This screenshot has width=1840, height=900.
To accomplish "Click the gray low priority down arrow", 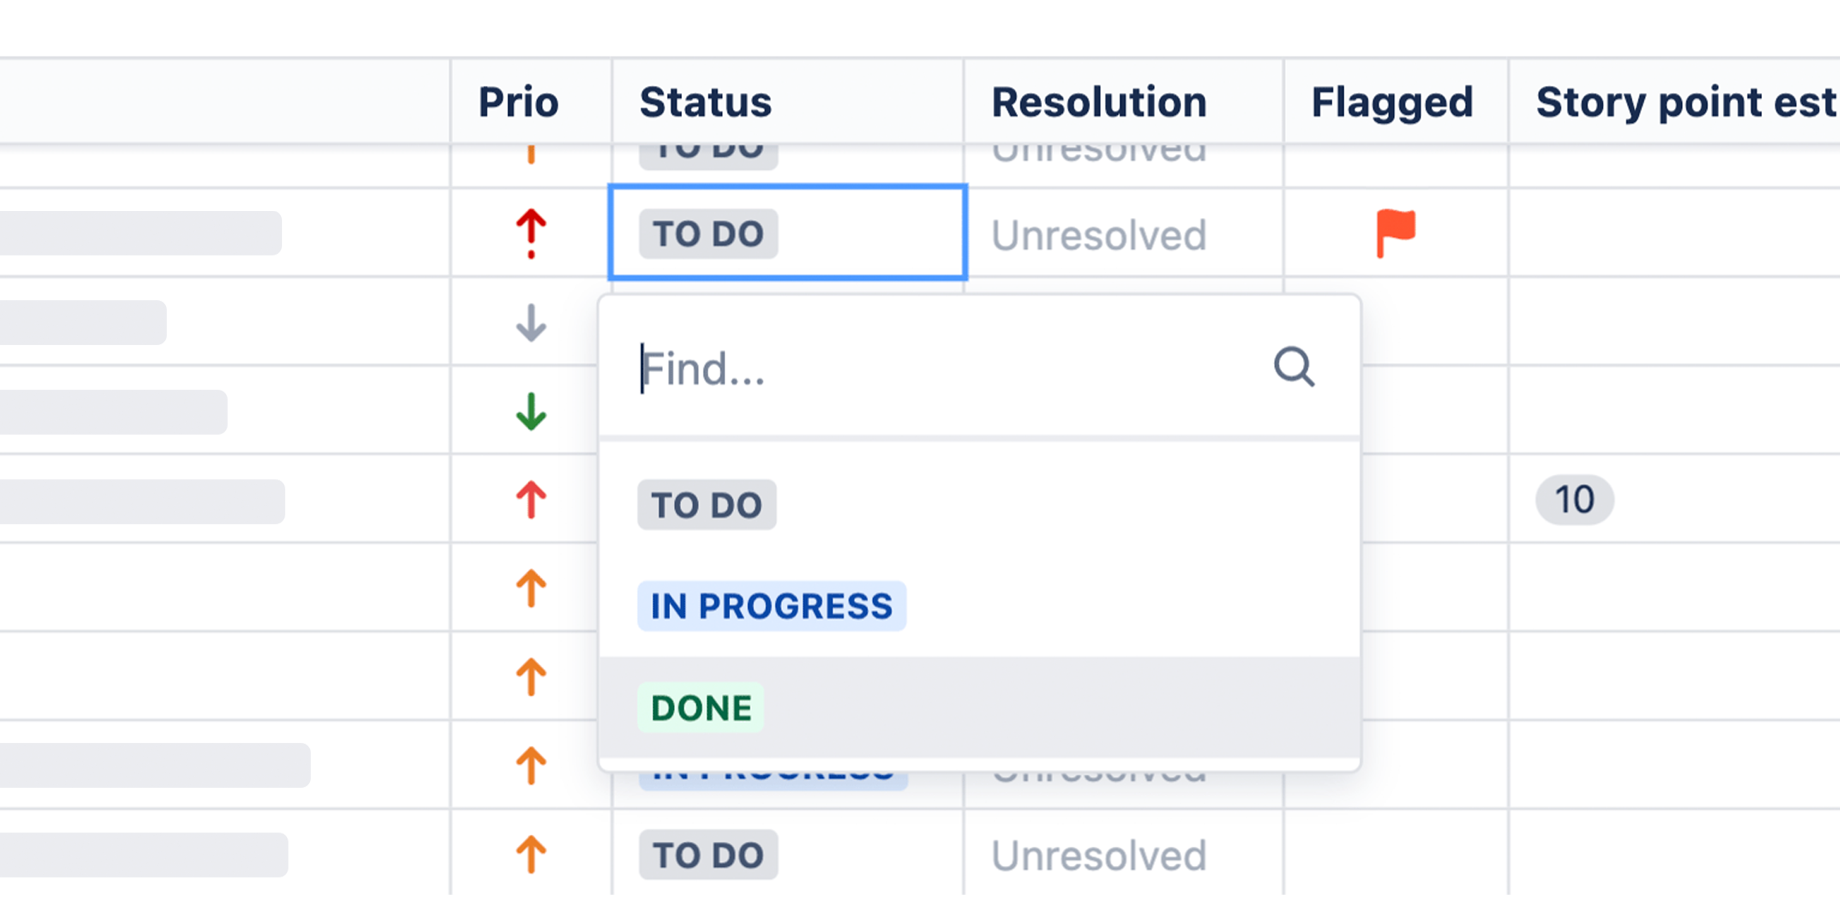I will tap(530, 322).
